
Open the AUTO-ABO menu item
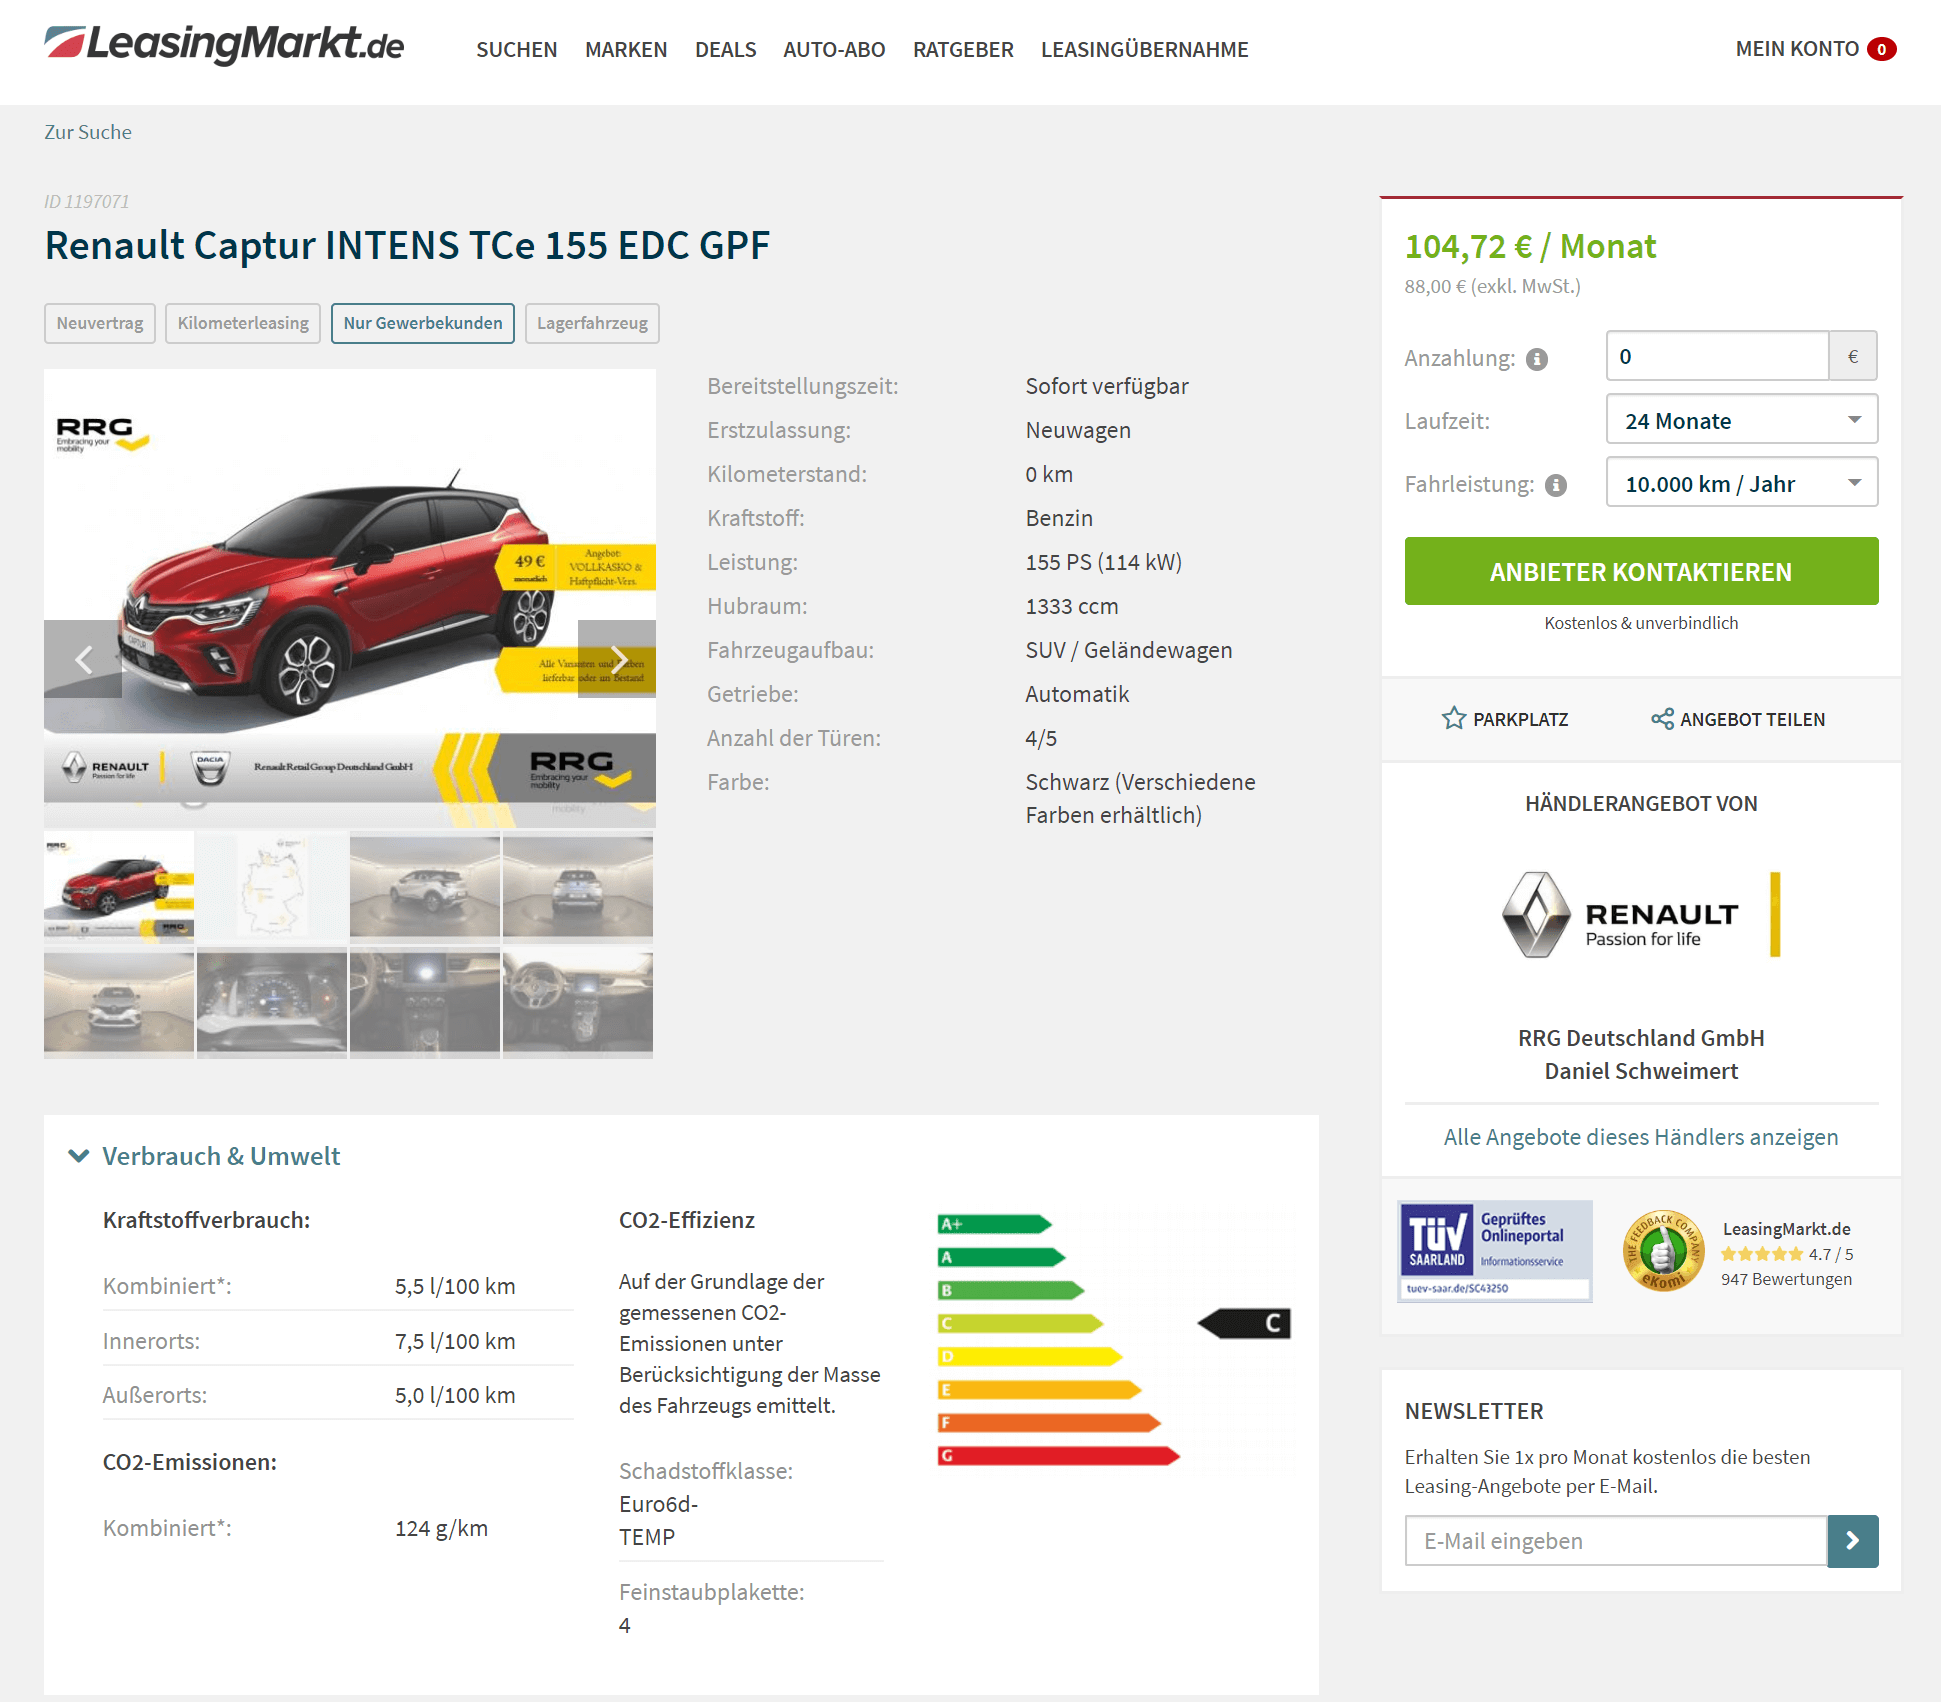(x=834, y=49)
